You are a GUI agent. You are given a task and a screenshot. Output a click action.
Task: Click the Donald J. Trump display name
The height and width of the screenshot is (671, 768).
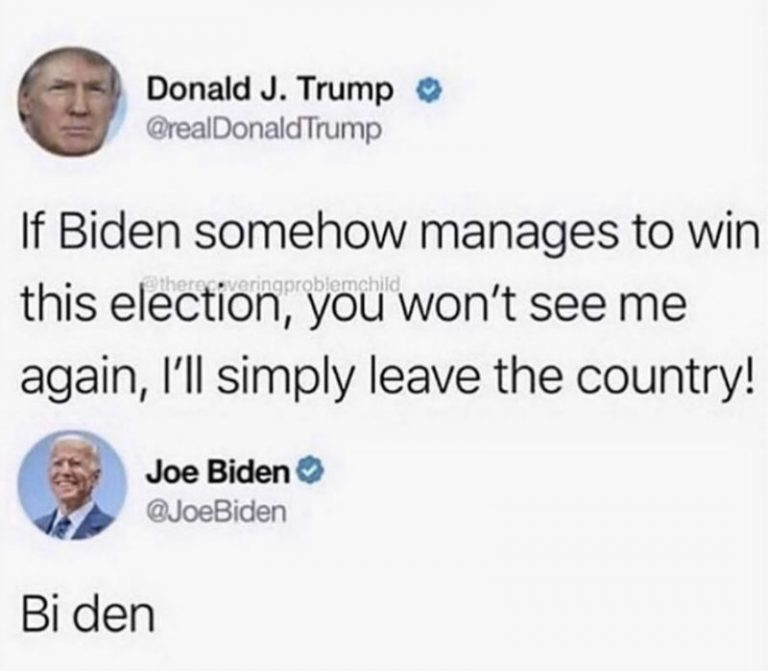pyautogui.click(x=270, y=90)
